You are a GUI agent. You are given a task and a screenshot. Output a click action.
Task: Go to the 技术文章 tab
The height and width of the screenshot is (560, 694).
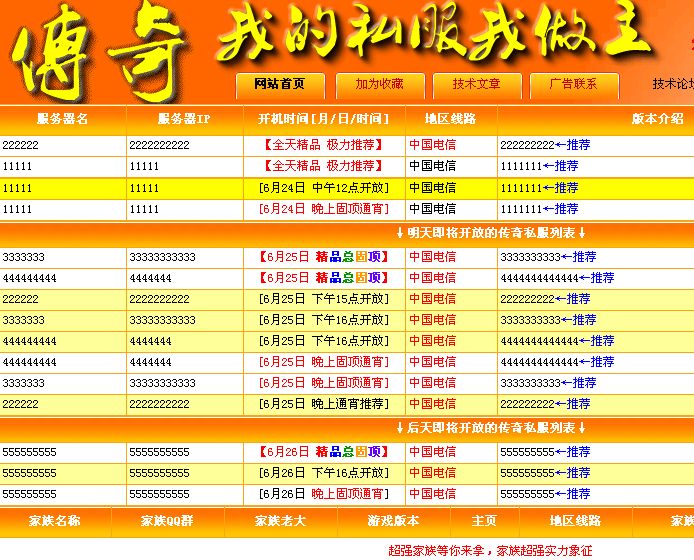[x=476, y=85]
